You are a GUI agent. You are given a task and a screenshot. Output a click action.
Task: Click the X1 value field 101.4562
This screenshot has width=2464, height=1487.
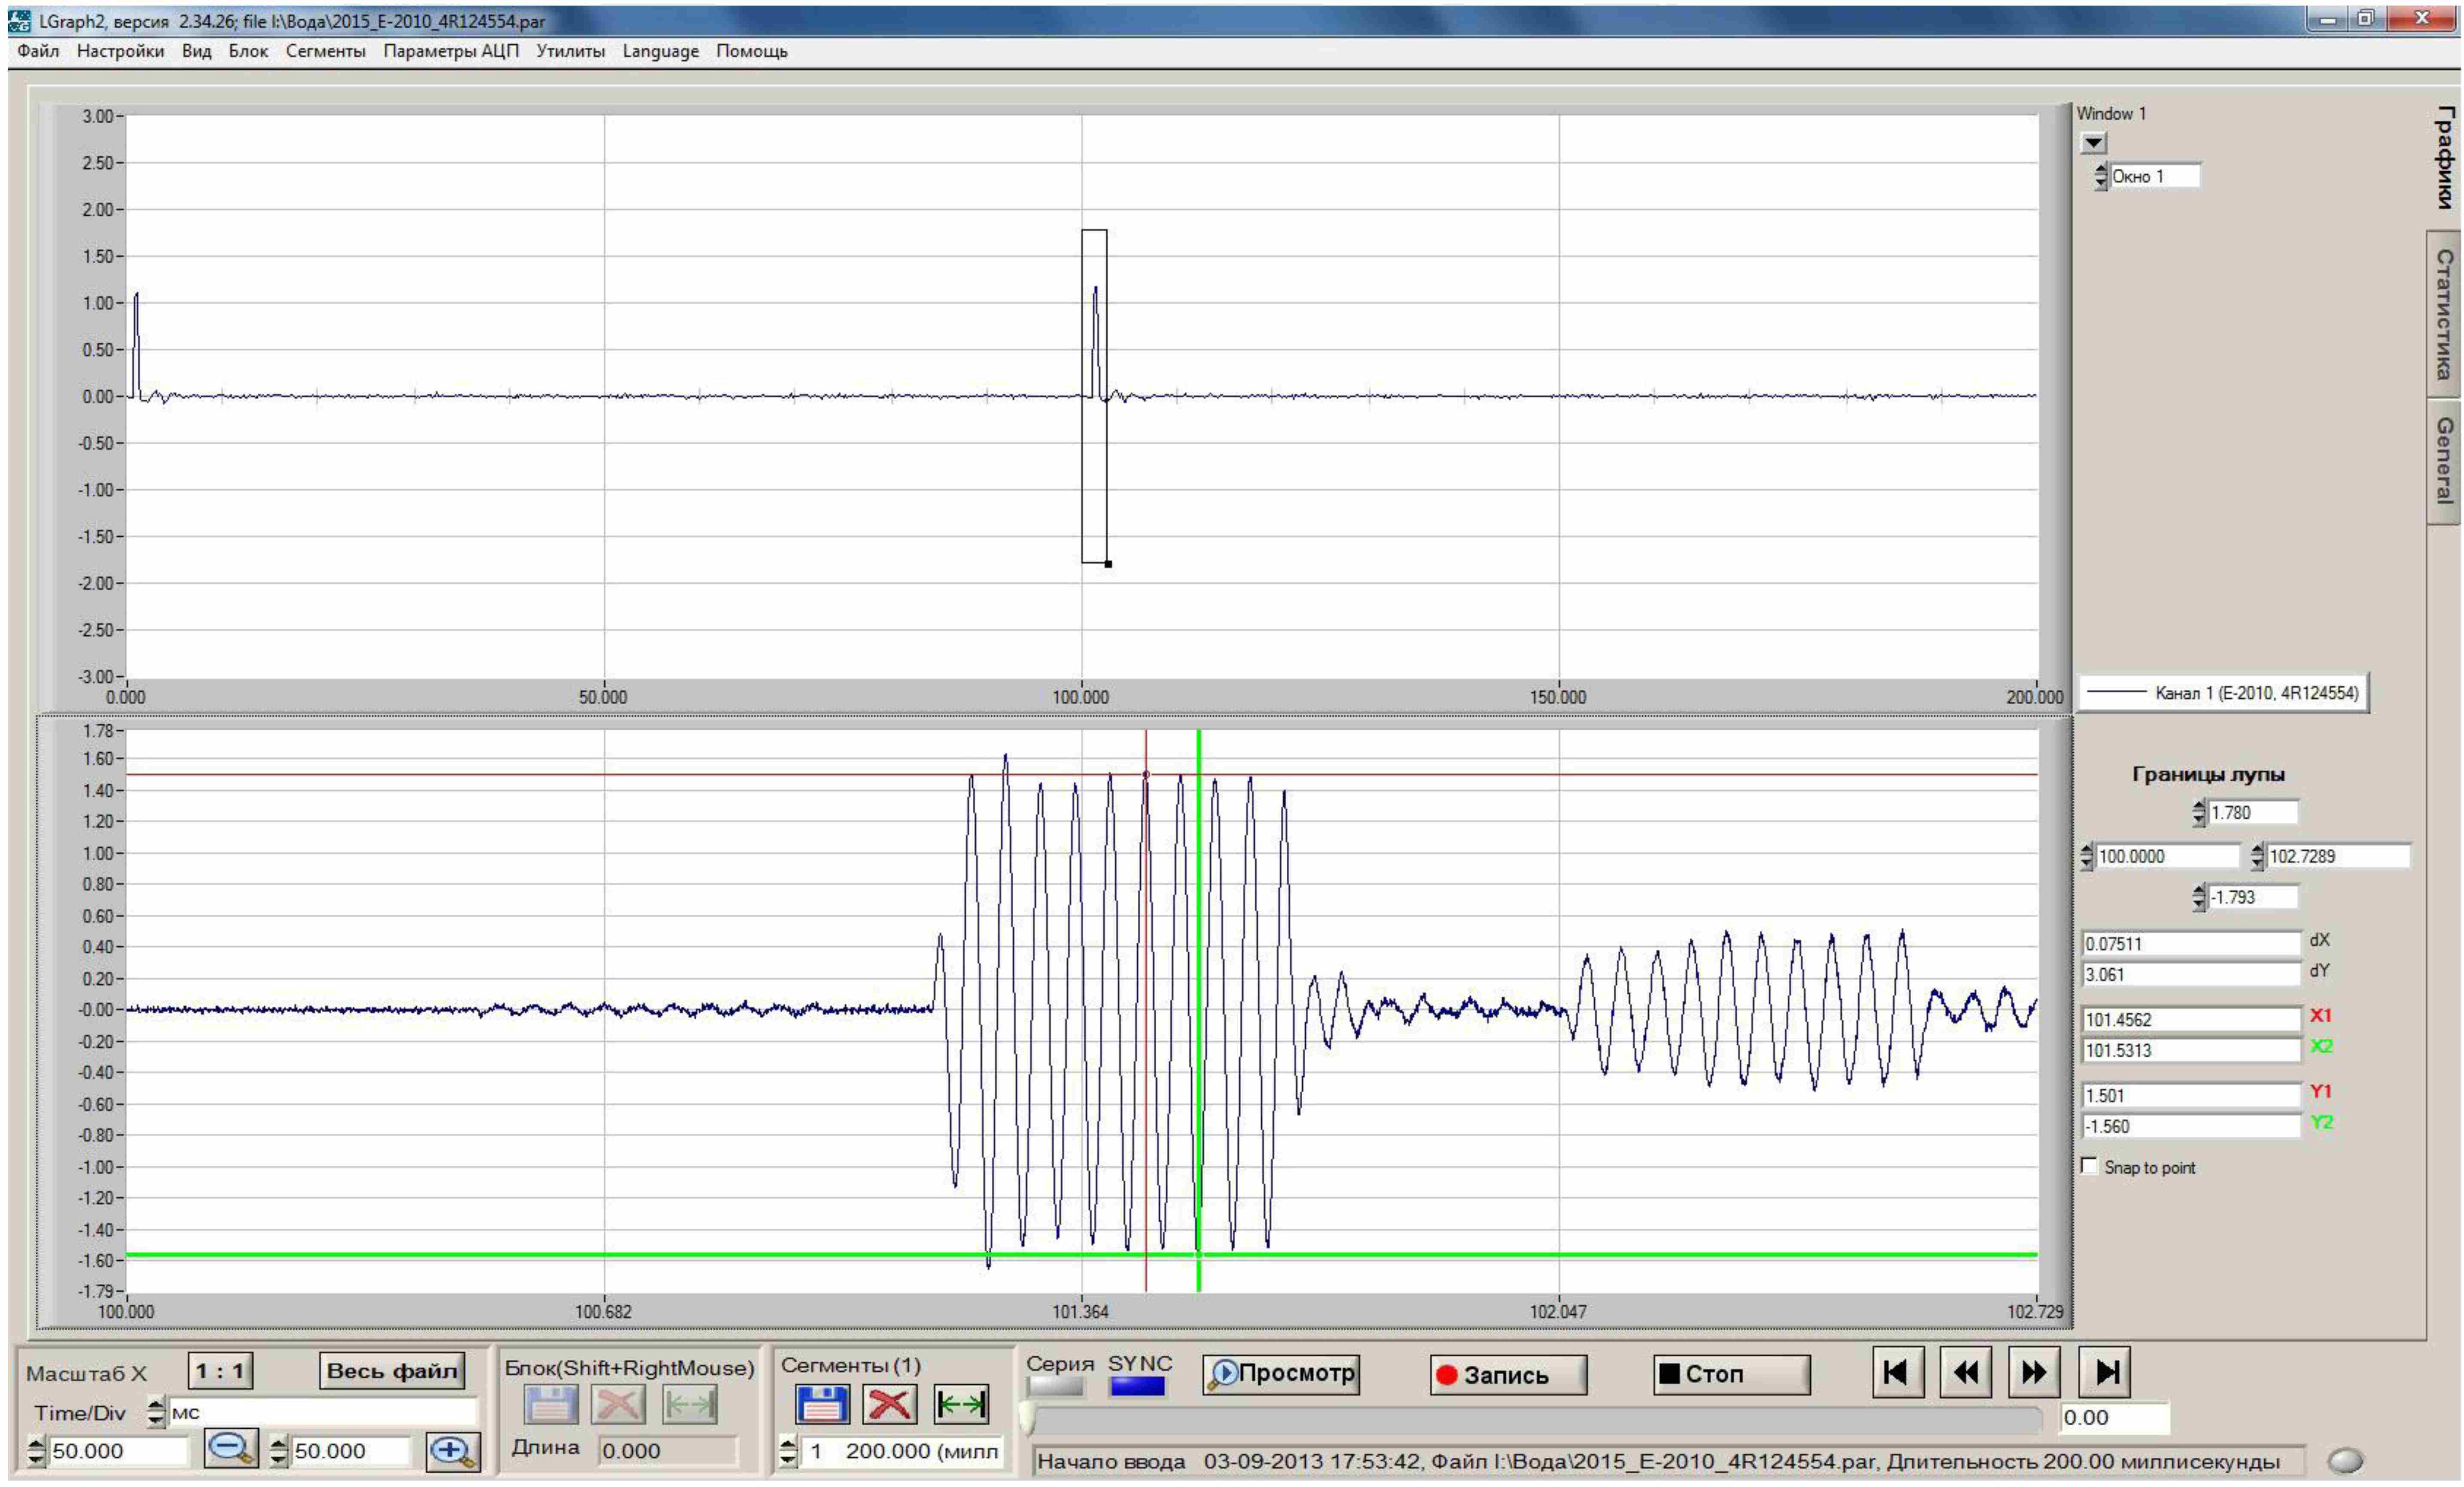point(2191,1019)
